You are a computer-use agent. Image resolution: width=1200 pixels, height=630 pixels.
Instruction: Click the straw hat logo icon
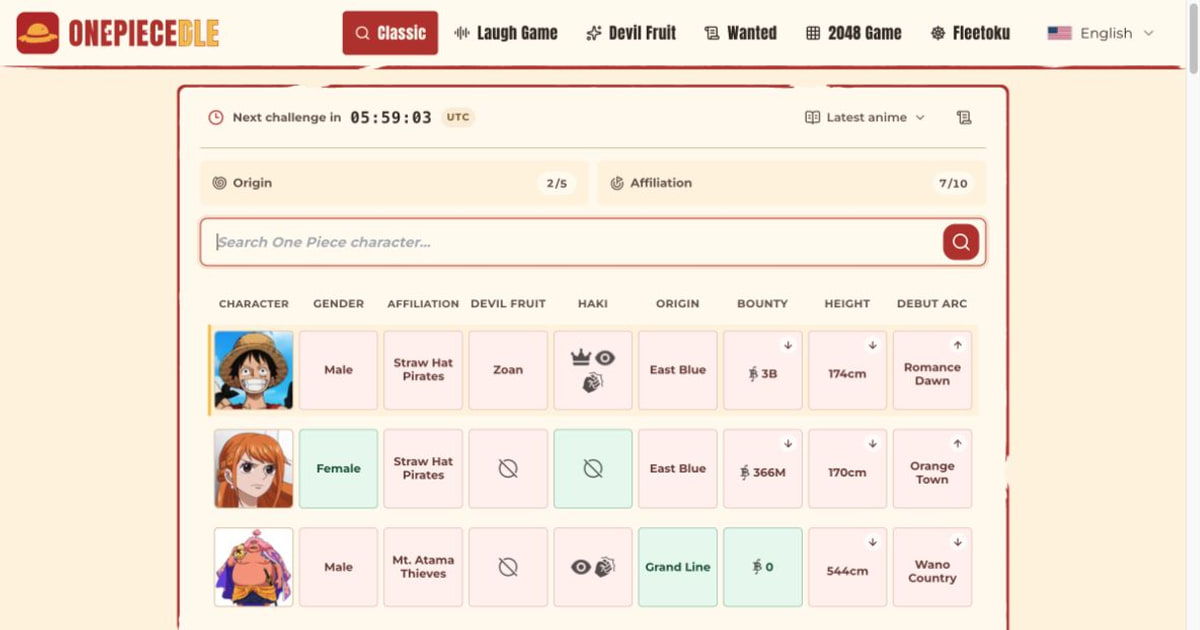click(38, 33)
